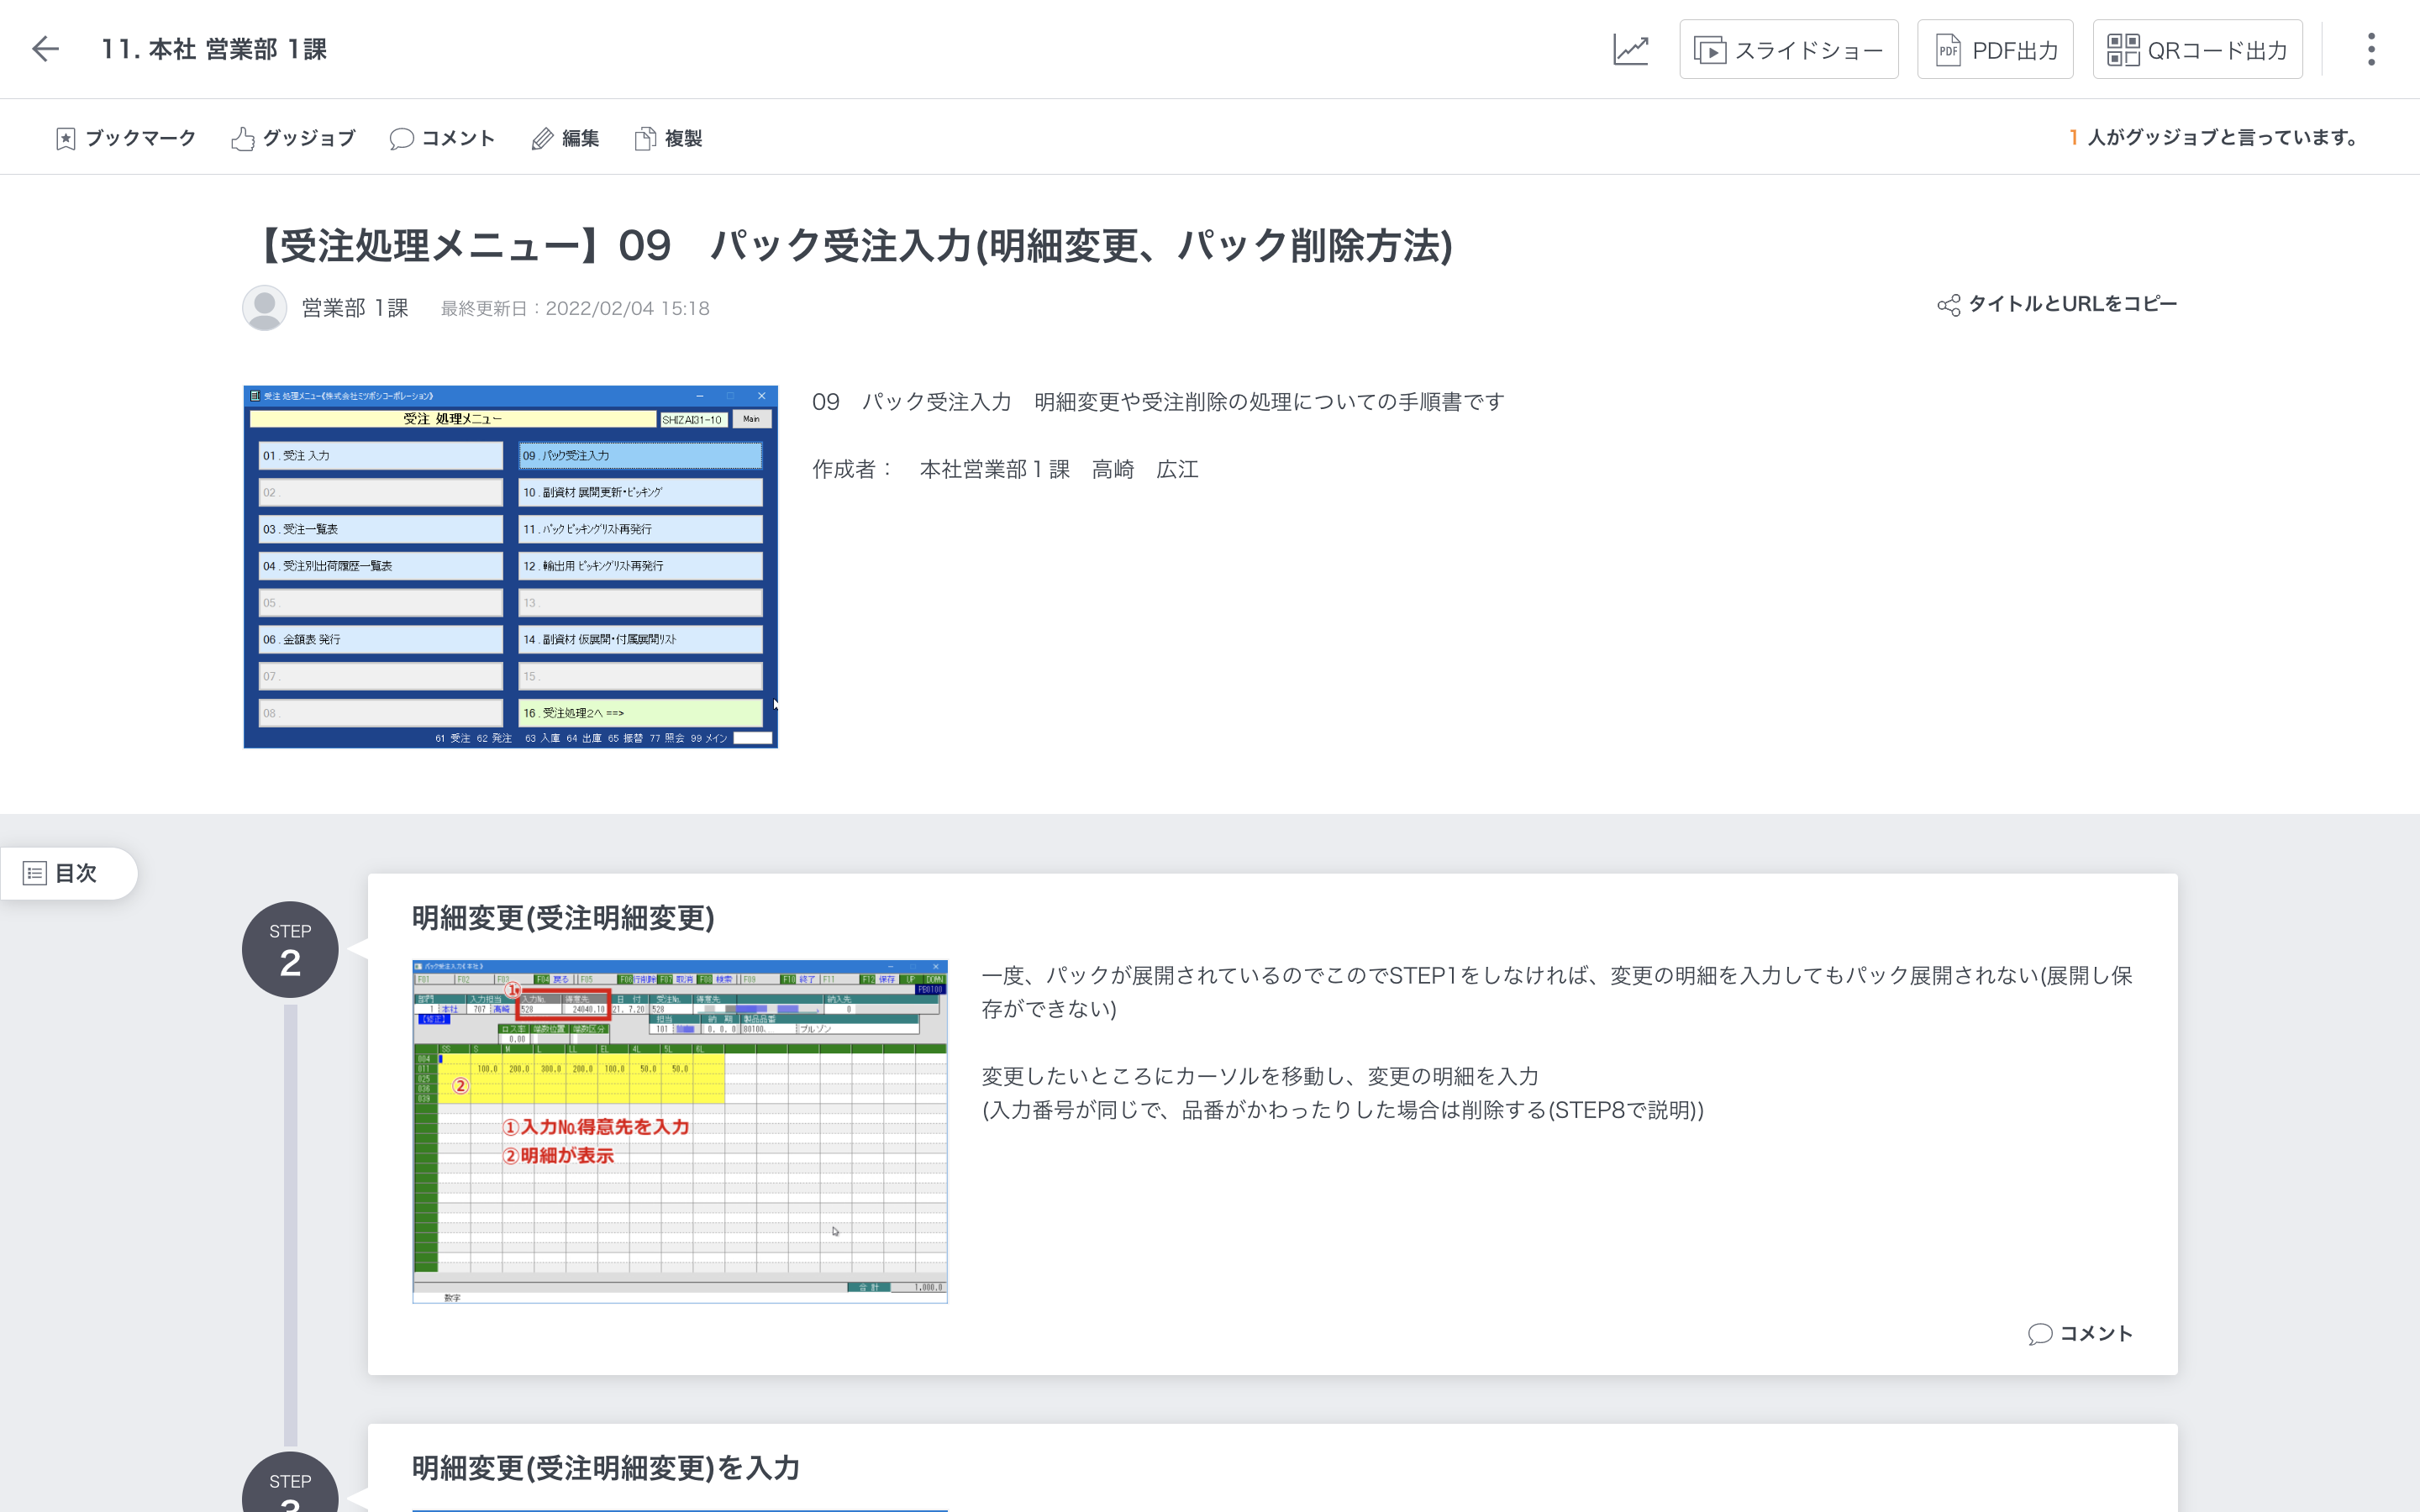View the グッジョブ count (1 人がグッジョブ)
This screenshot has width=2420, height=1512.
click(x=2213, y=138)
